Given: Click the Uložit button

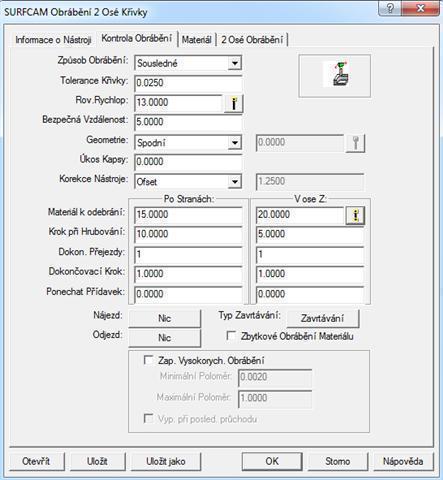Looking at the screenshot, I should click(97, 461).
